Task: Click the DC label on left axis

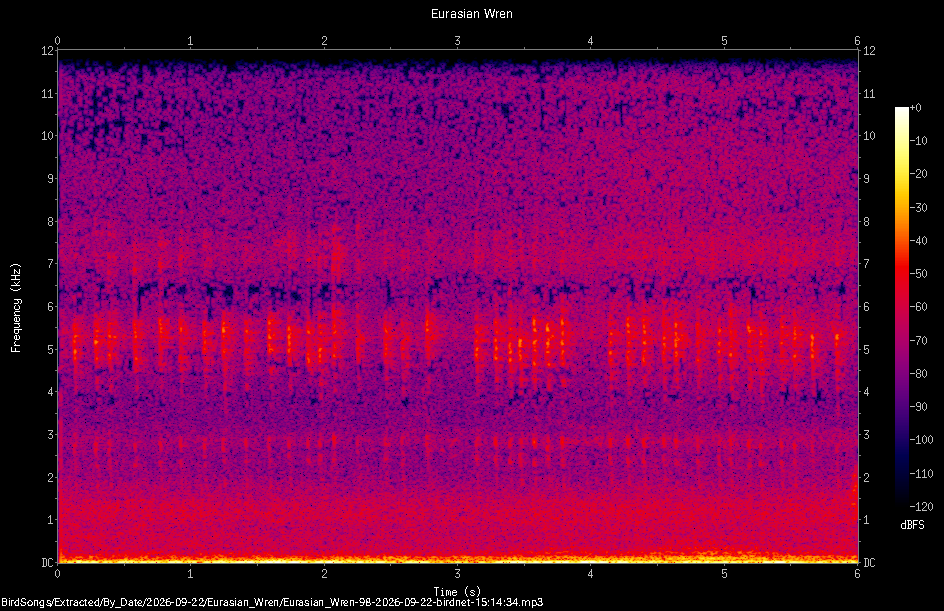Action: (x=47, y=563)
